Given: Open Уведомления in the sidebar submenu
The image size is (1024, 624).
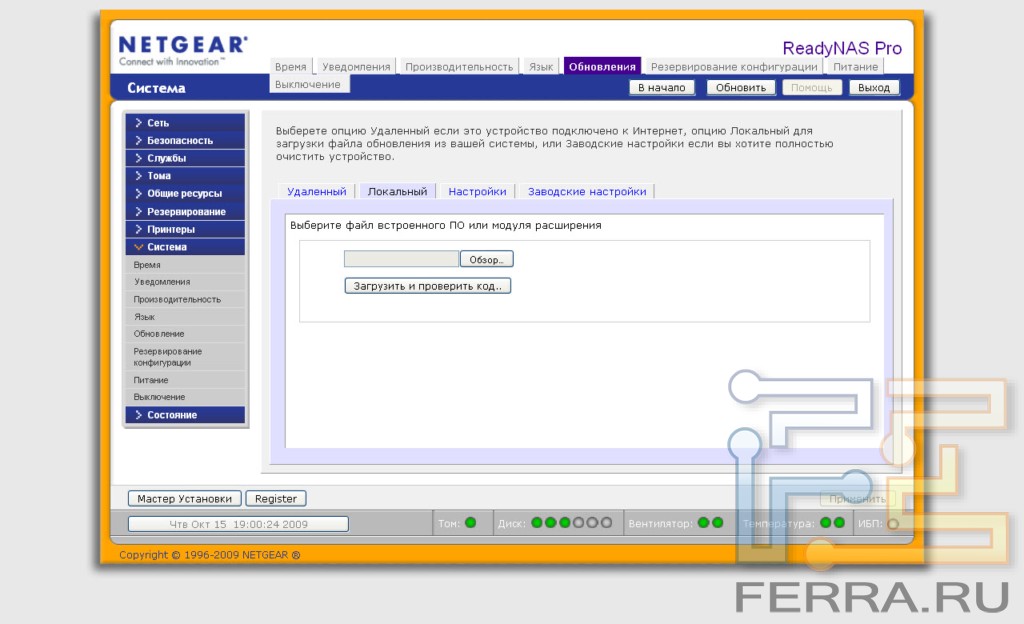Looking at the screenshot, I should pyautogui.click(x=185, y=282).
